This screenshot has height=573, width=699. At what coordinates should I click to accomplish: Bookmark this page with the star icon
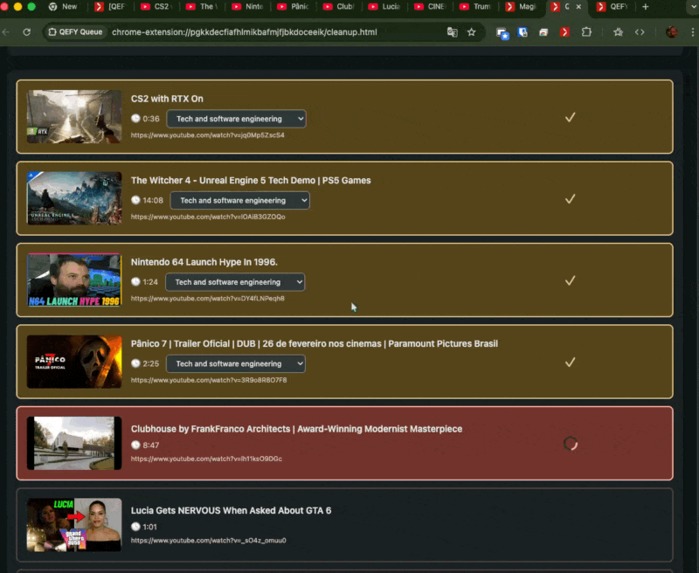click(471, 32)
